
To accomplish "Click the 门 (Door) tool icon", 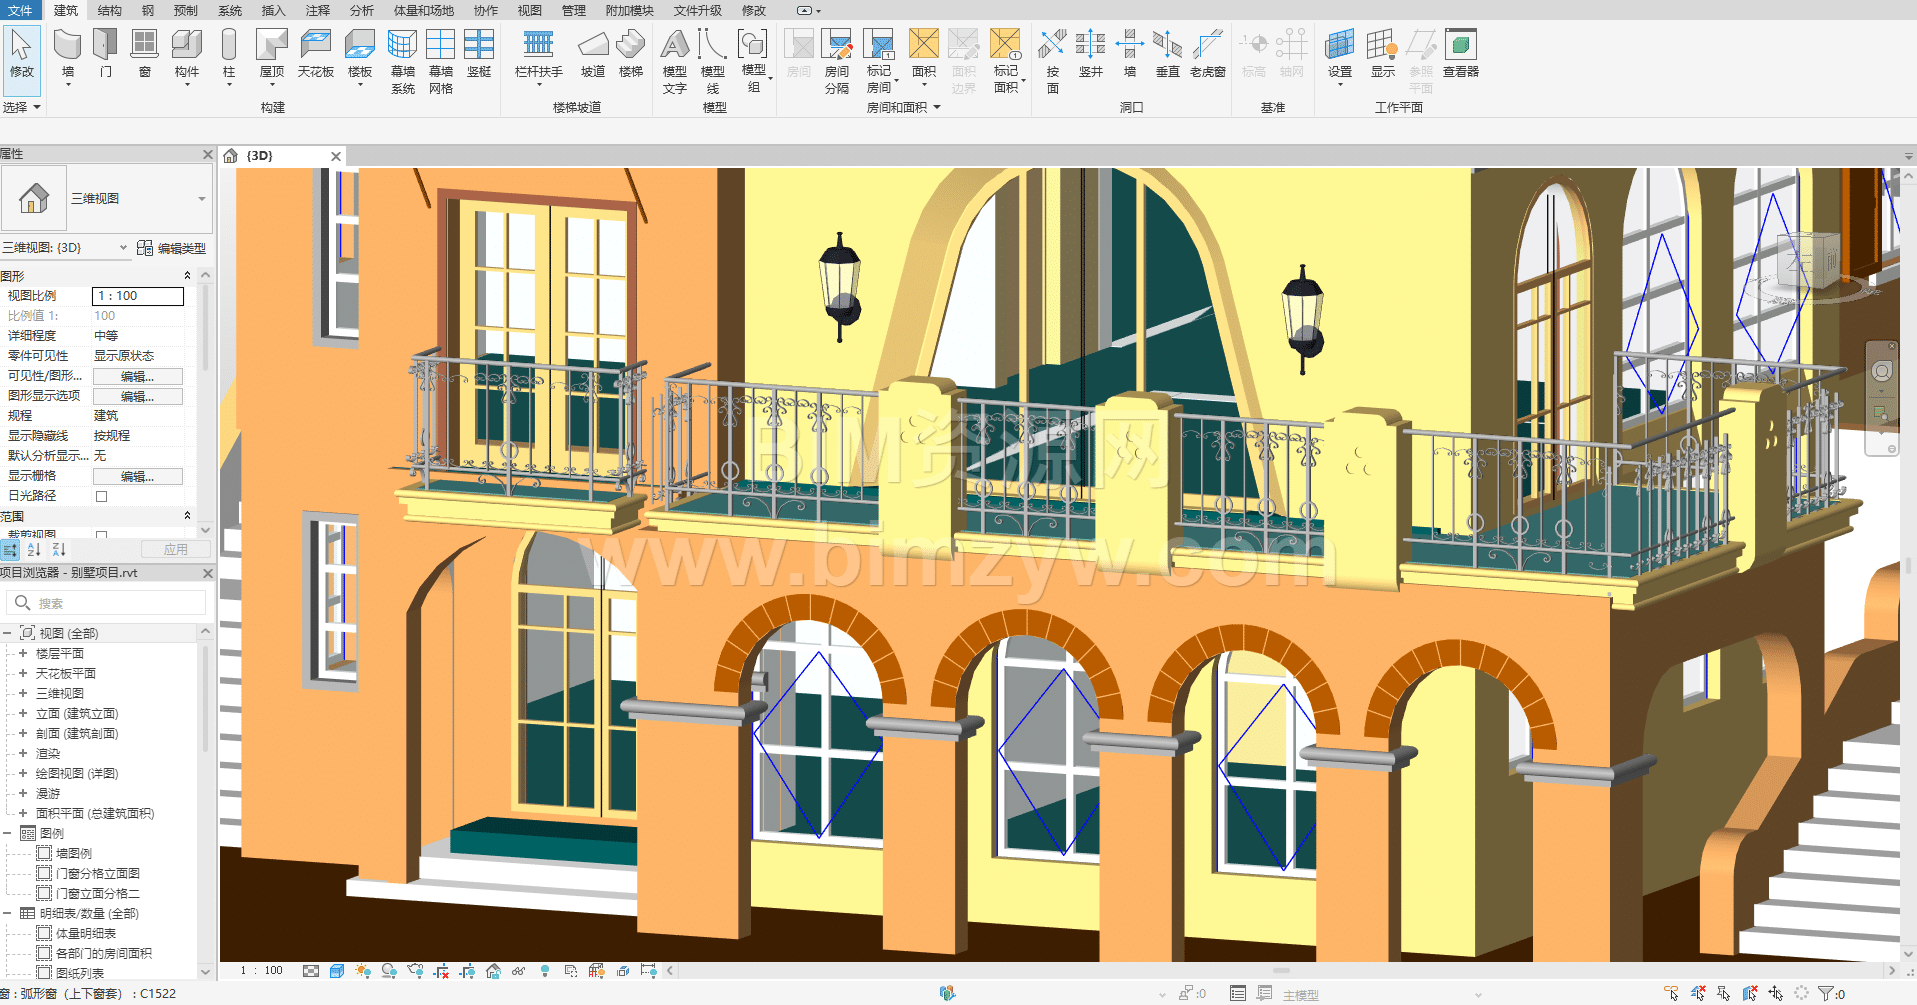I will point(105,54).
